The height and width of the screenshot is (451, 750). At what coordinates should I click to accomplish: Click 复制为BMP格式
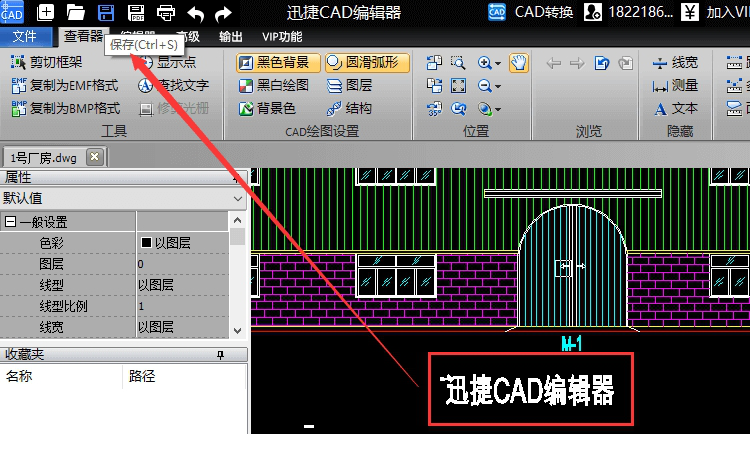[x=66, y=108]
